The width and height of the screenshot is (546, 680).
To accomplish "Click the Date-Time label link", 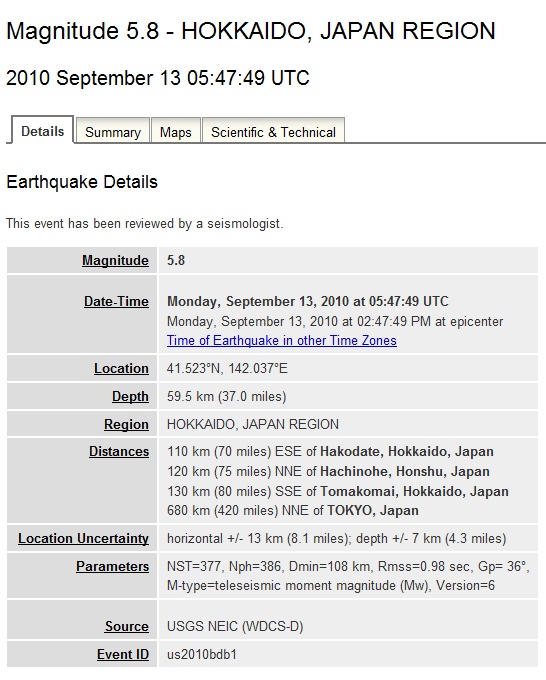I will pyautogui.click(x=116, y=301).
